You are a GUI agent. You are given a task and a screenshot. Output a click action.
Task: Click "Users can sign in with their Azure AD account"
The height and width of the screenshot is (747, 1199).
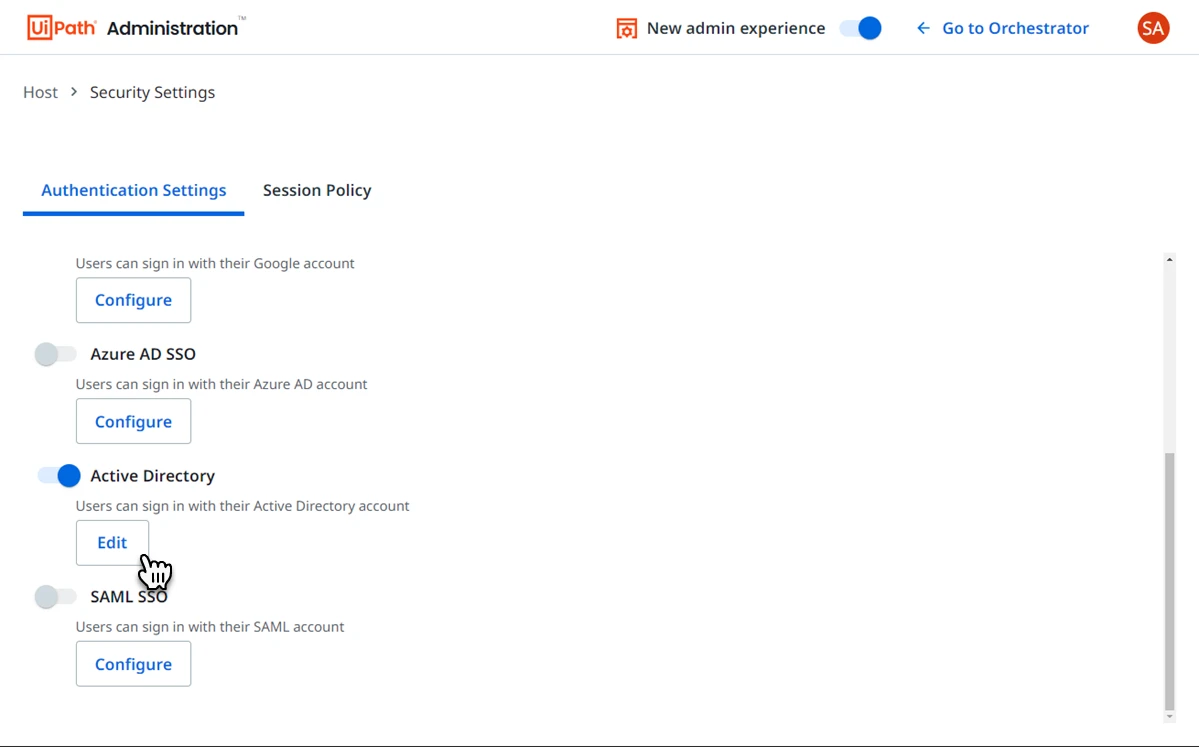[x=221, y=384]
